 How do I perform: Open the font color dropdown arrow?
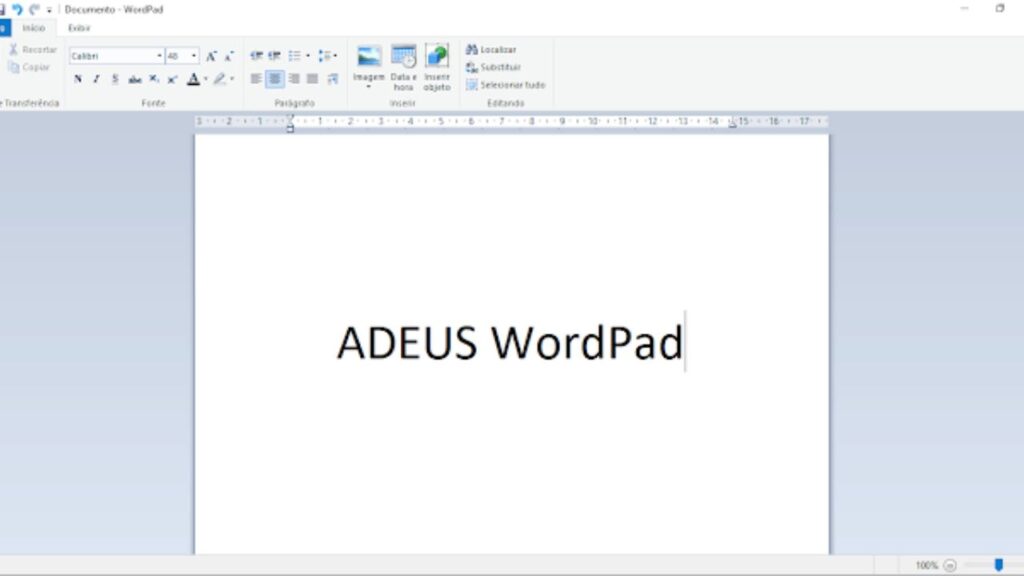(x=206, y=79)
